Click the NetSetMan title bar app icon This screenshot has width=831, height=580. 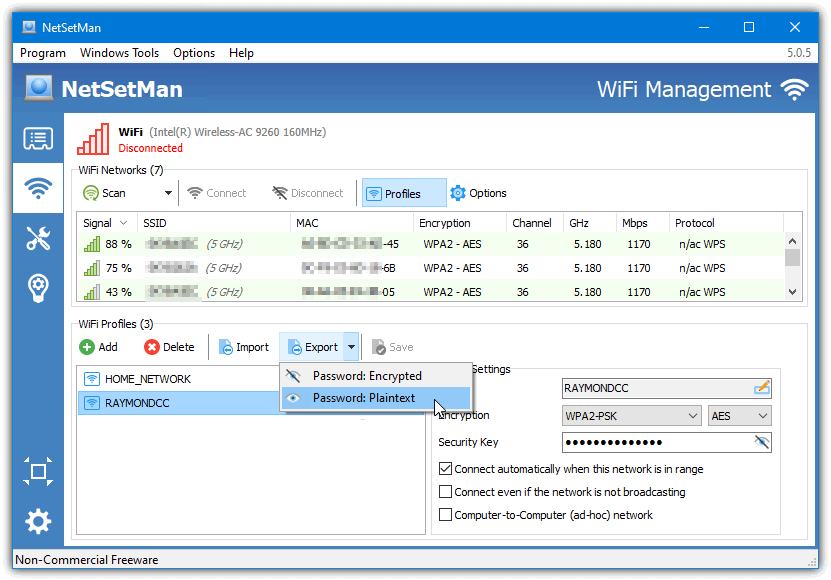pyautogui.click(x=29, y=27)
